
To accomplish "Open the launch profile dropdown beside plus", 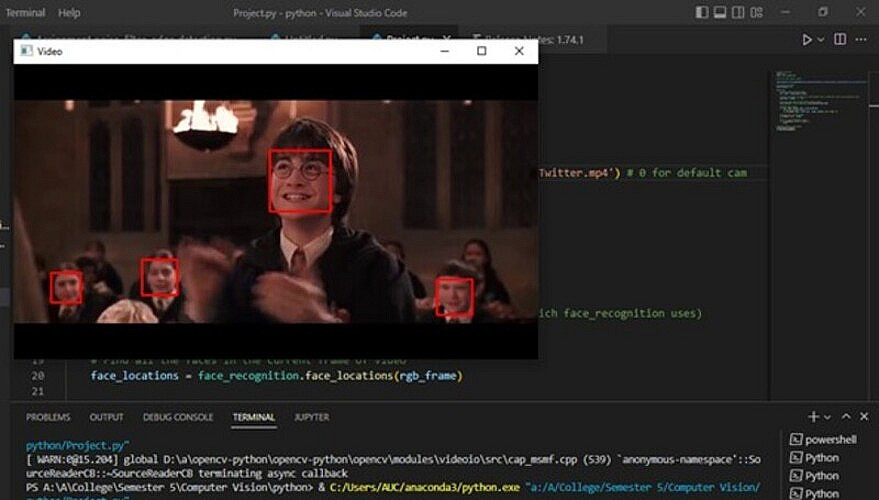I will [x=827, y=417].
